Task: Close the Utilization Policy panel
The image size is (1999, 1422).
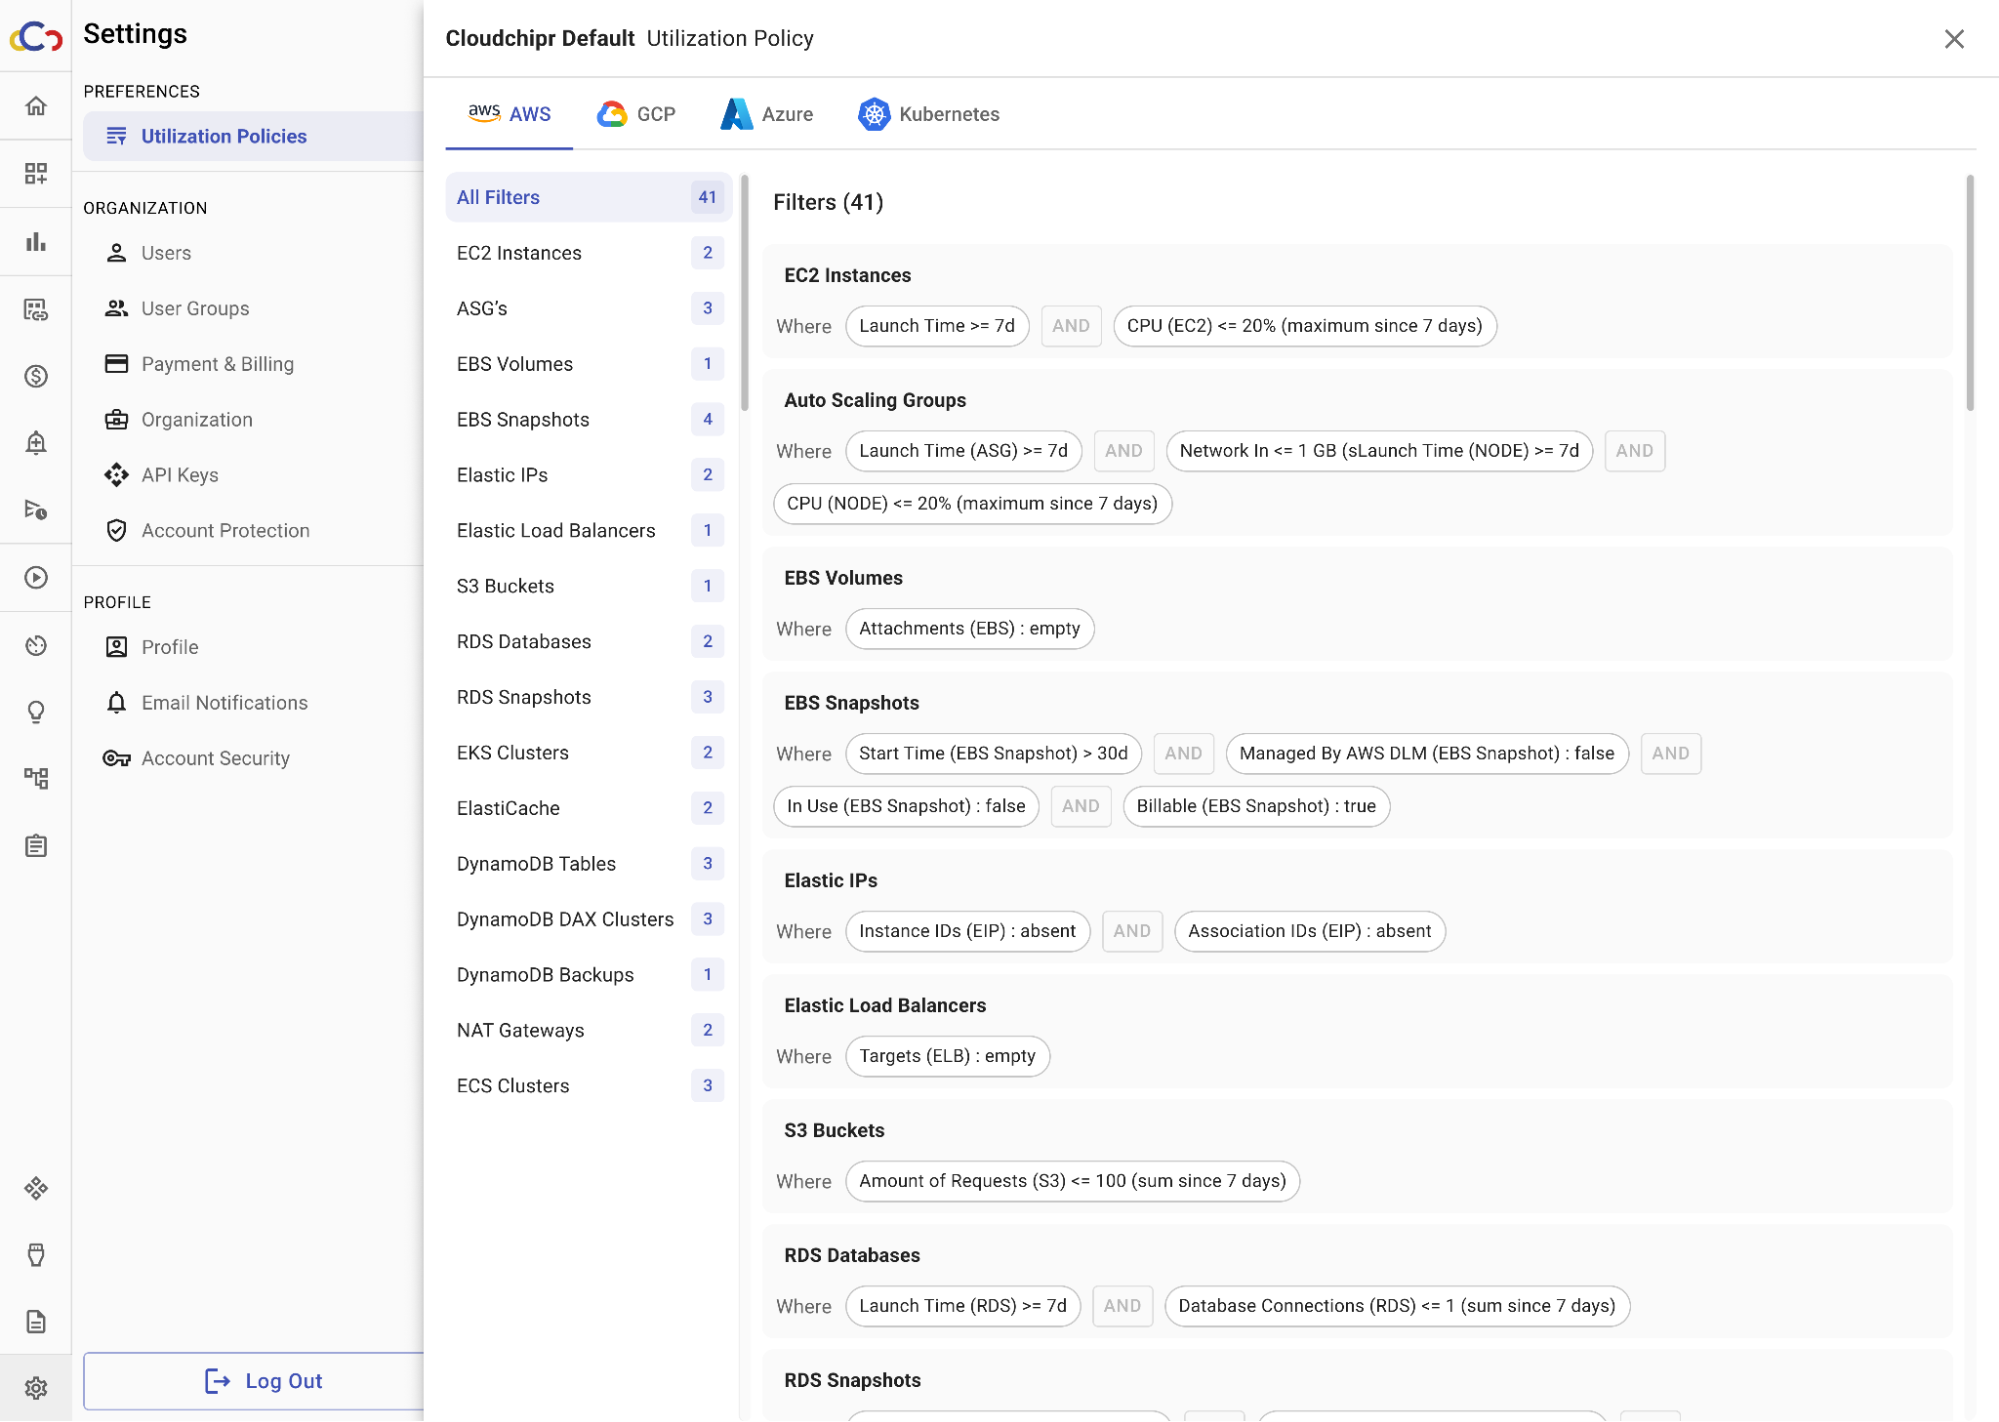Action: (1953, 39)
